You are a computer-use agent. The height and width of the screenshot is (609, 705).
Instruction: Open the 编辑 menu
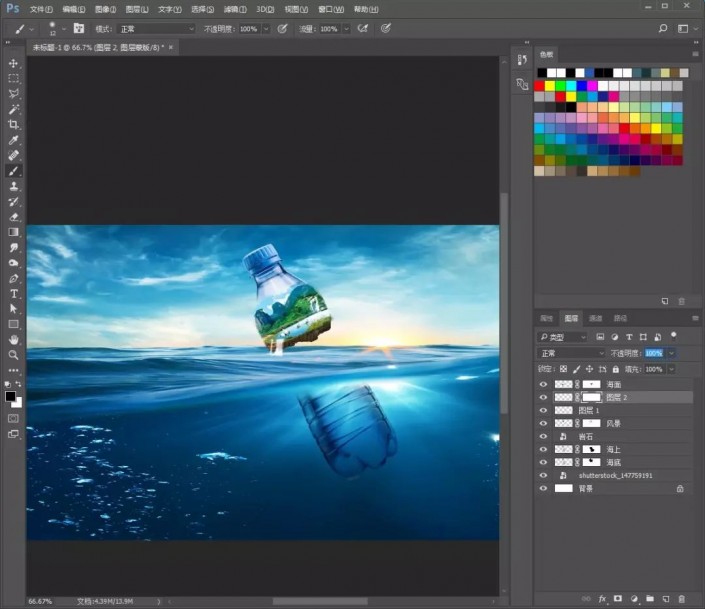coord(74,9)
